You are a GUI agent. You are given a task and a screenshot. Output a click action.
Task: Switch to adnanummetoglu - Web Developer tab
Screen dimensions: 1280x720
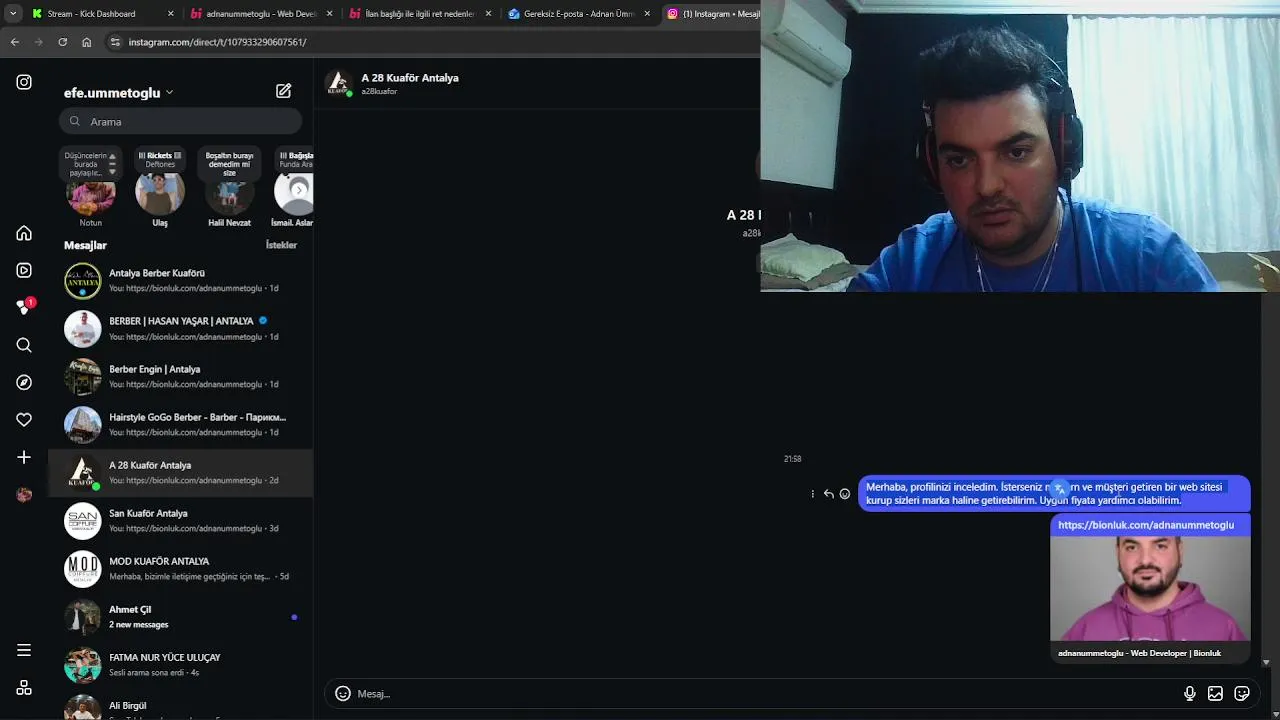point(261,14)
